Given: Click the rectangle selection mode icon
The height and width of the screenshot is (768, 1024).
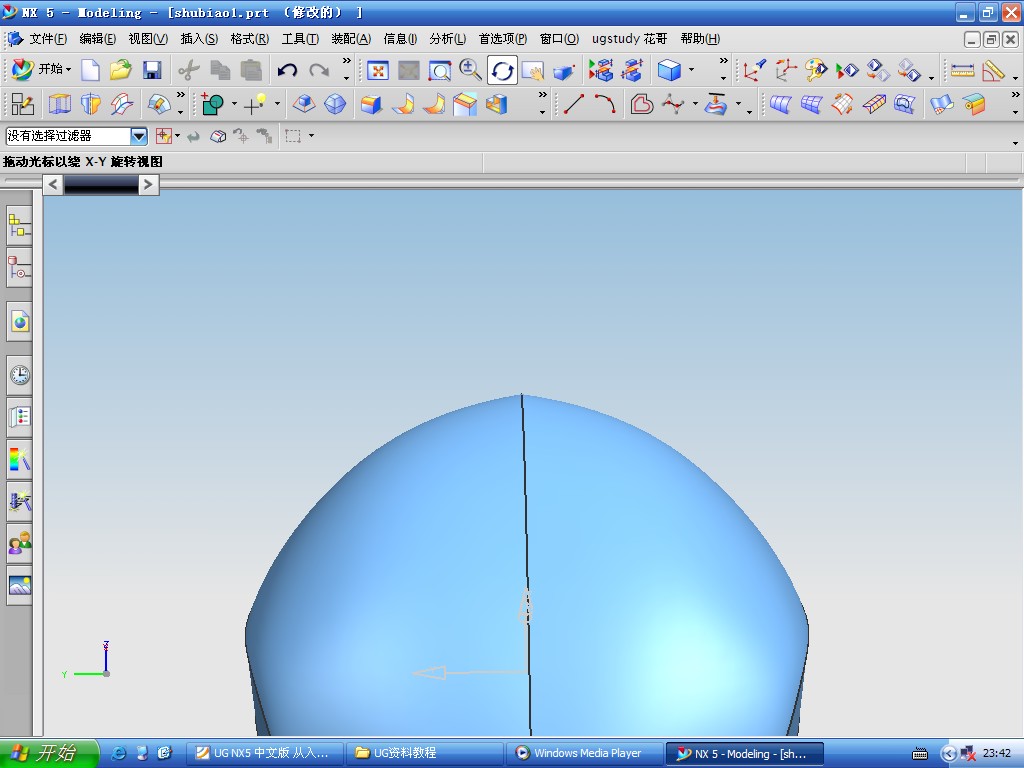Looking at the screenshot, I should point(293,136).
